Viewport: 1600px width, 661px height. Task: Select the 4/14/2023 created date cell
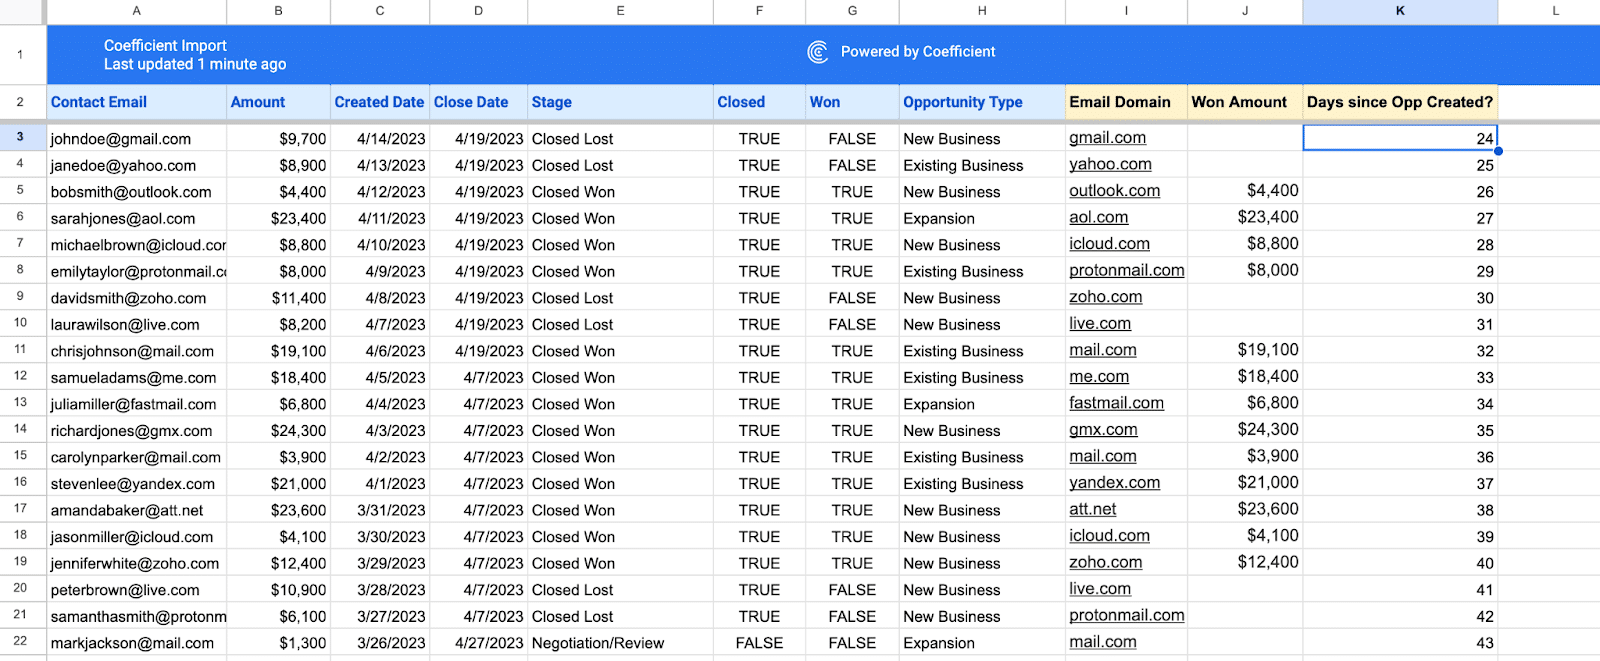pyautogui.click(x=380, y=139)
